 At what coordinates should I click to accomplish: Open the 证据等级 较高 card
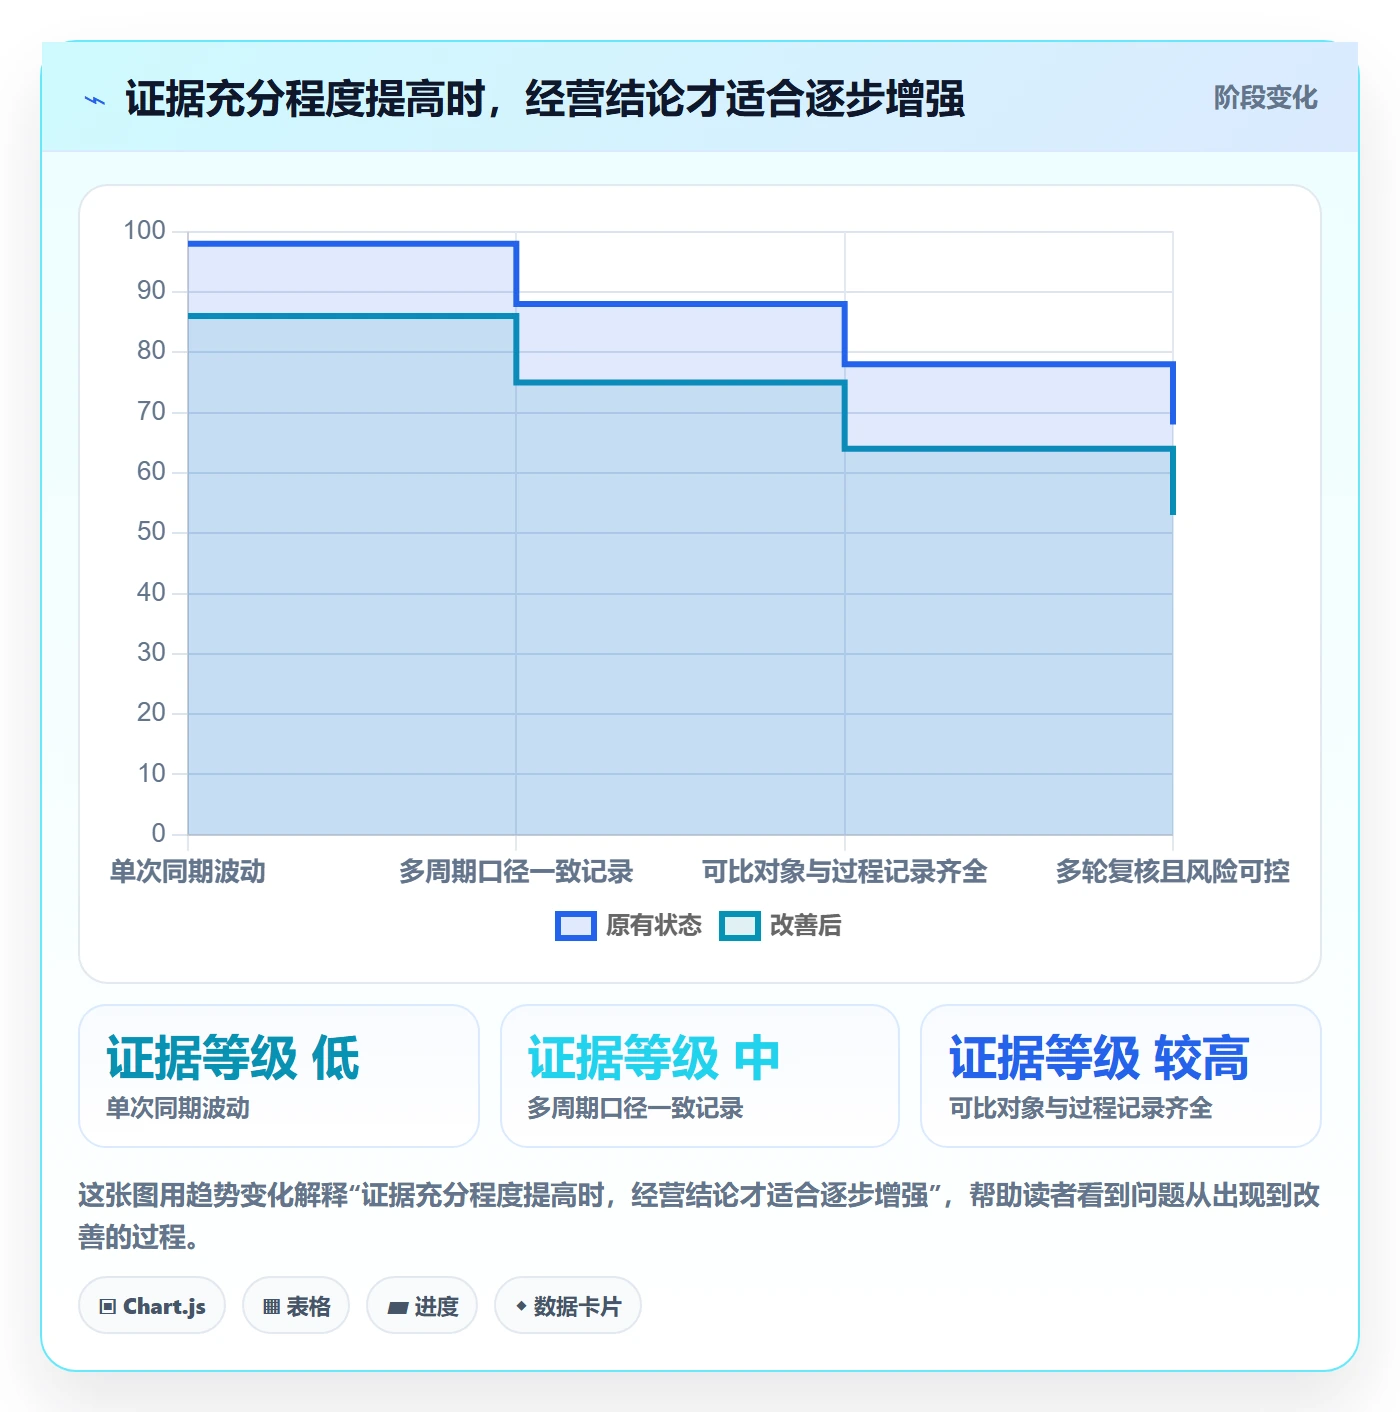tap(1121, 1076)
